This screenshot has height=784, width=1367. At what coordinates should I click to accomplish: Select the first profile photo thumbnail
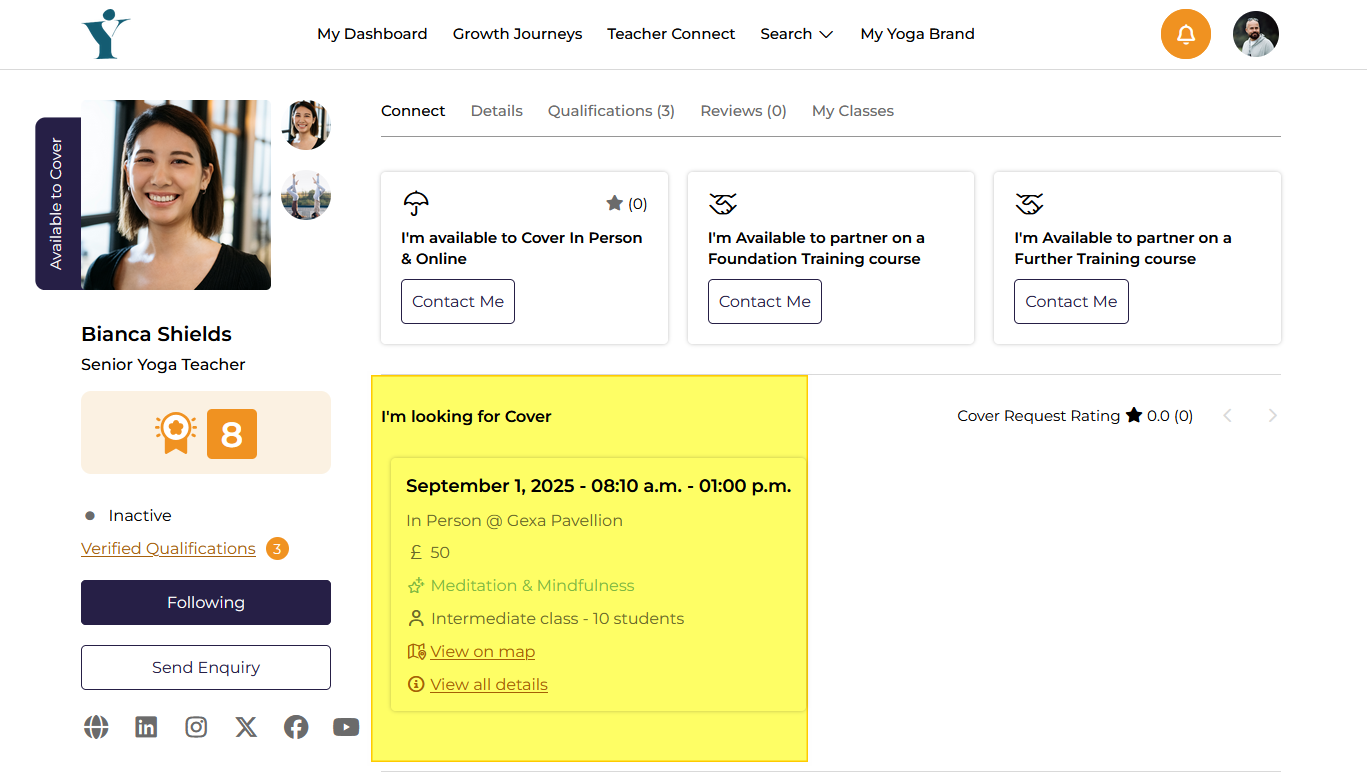pos(306,125)
